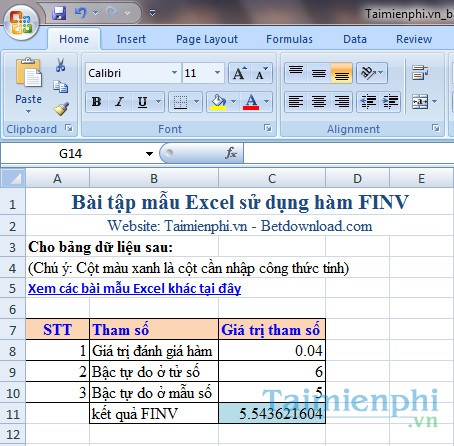Open the font size 11 dropdown
Screen dimensions: 454x446
pos(217,73)
